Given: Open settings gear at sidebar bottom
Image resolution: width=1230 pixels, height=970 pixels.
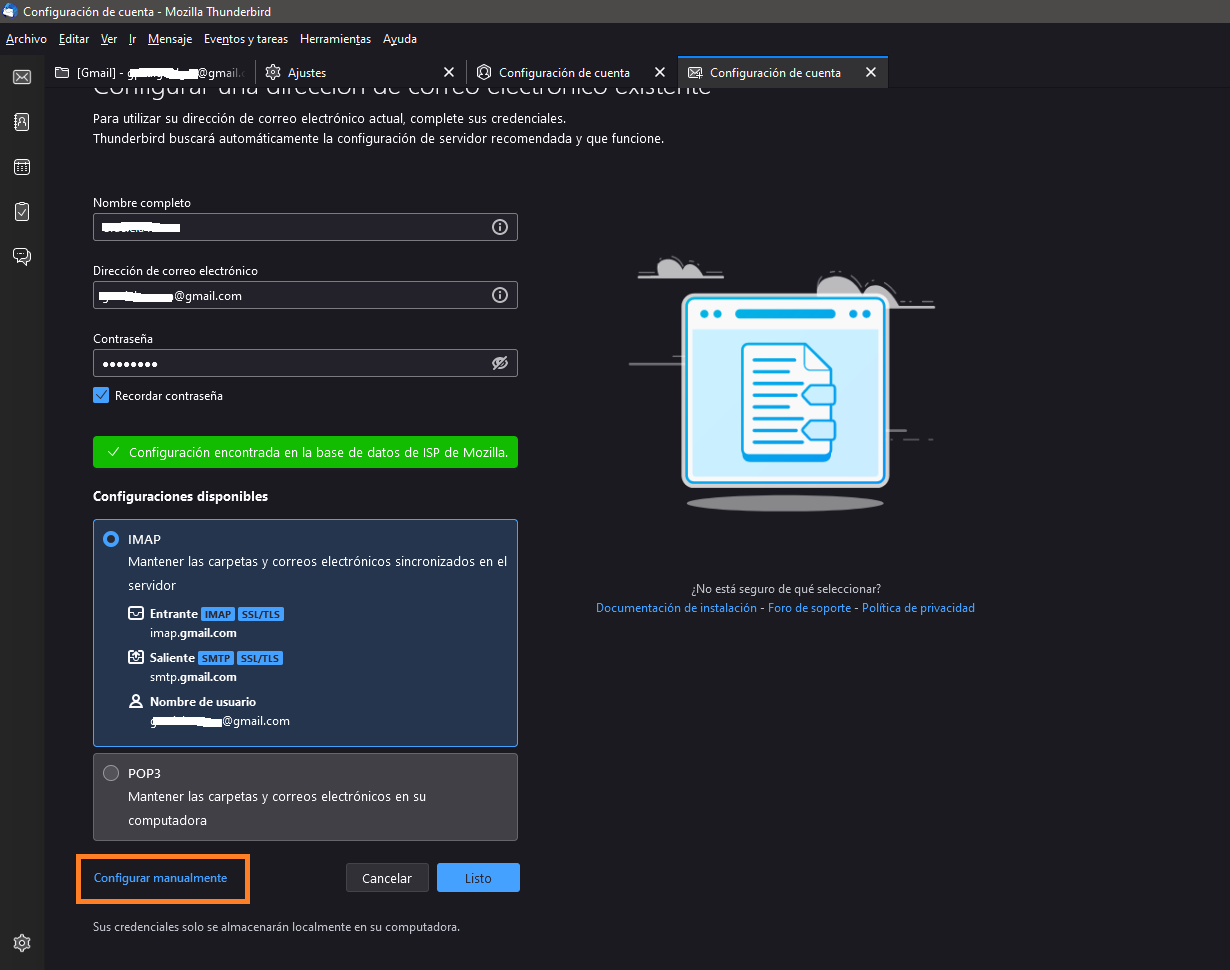Looking at the screenshot, I should coord(22,942).
